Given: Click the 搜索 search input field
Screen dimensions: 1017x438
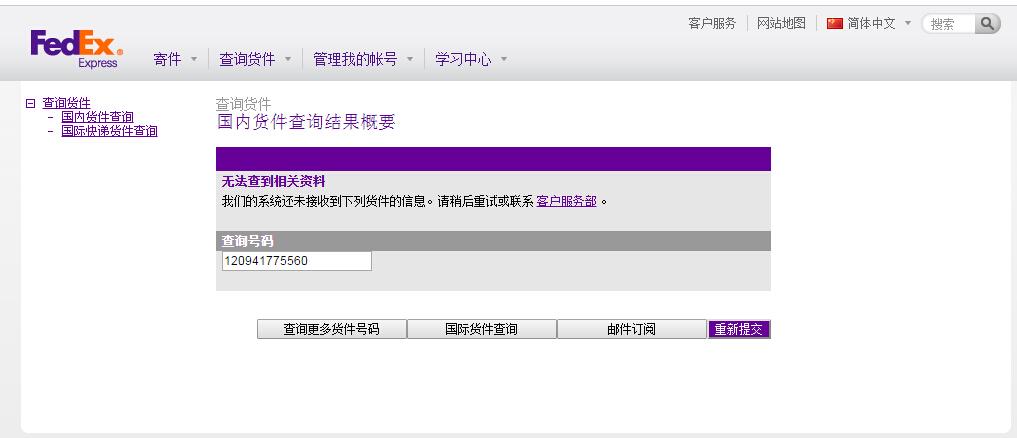Looking at the screenshot, I should (x=950, y=24).
